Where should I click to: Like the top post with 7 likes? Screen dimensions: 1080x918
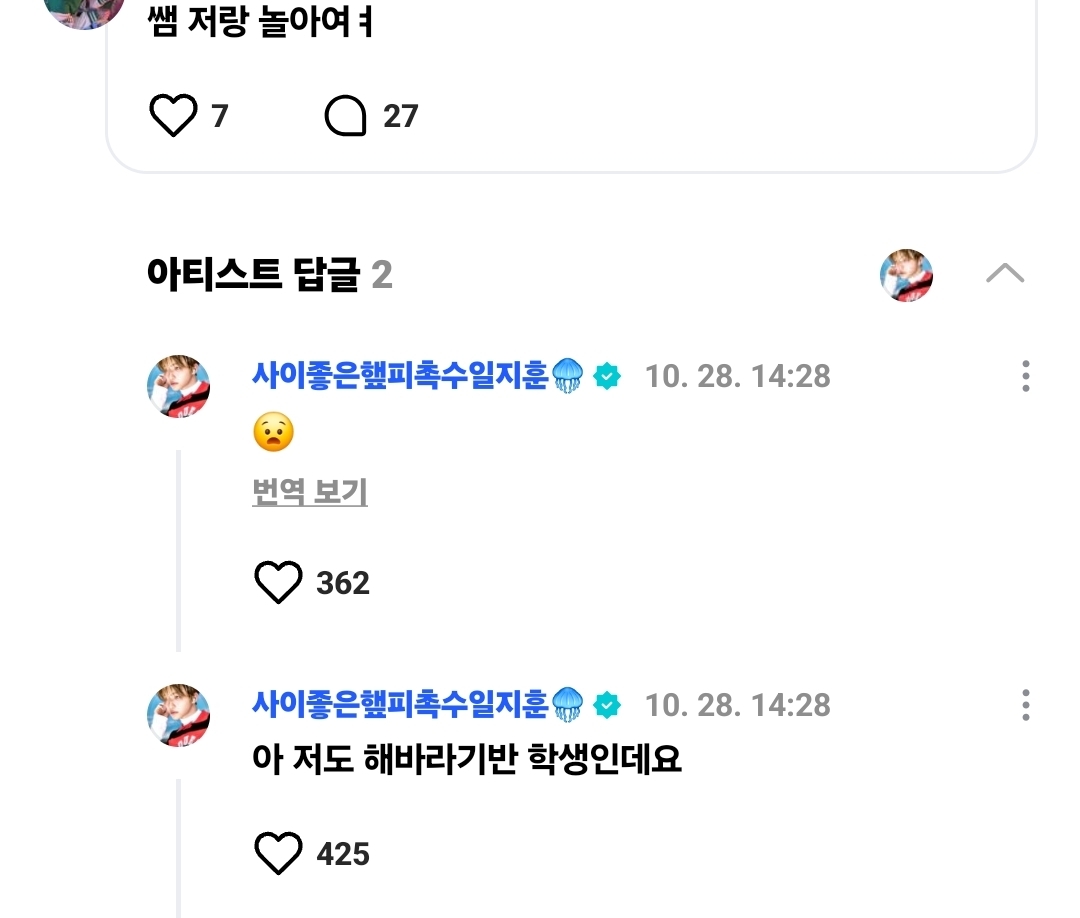pyautogui.click(x=173, y=116)
